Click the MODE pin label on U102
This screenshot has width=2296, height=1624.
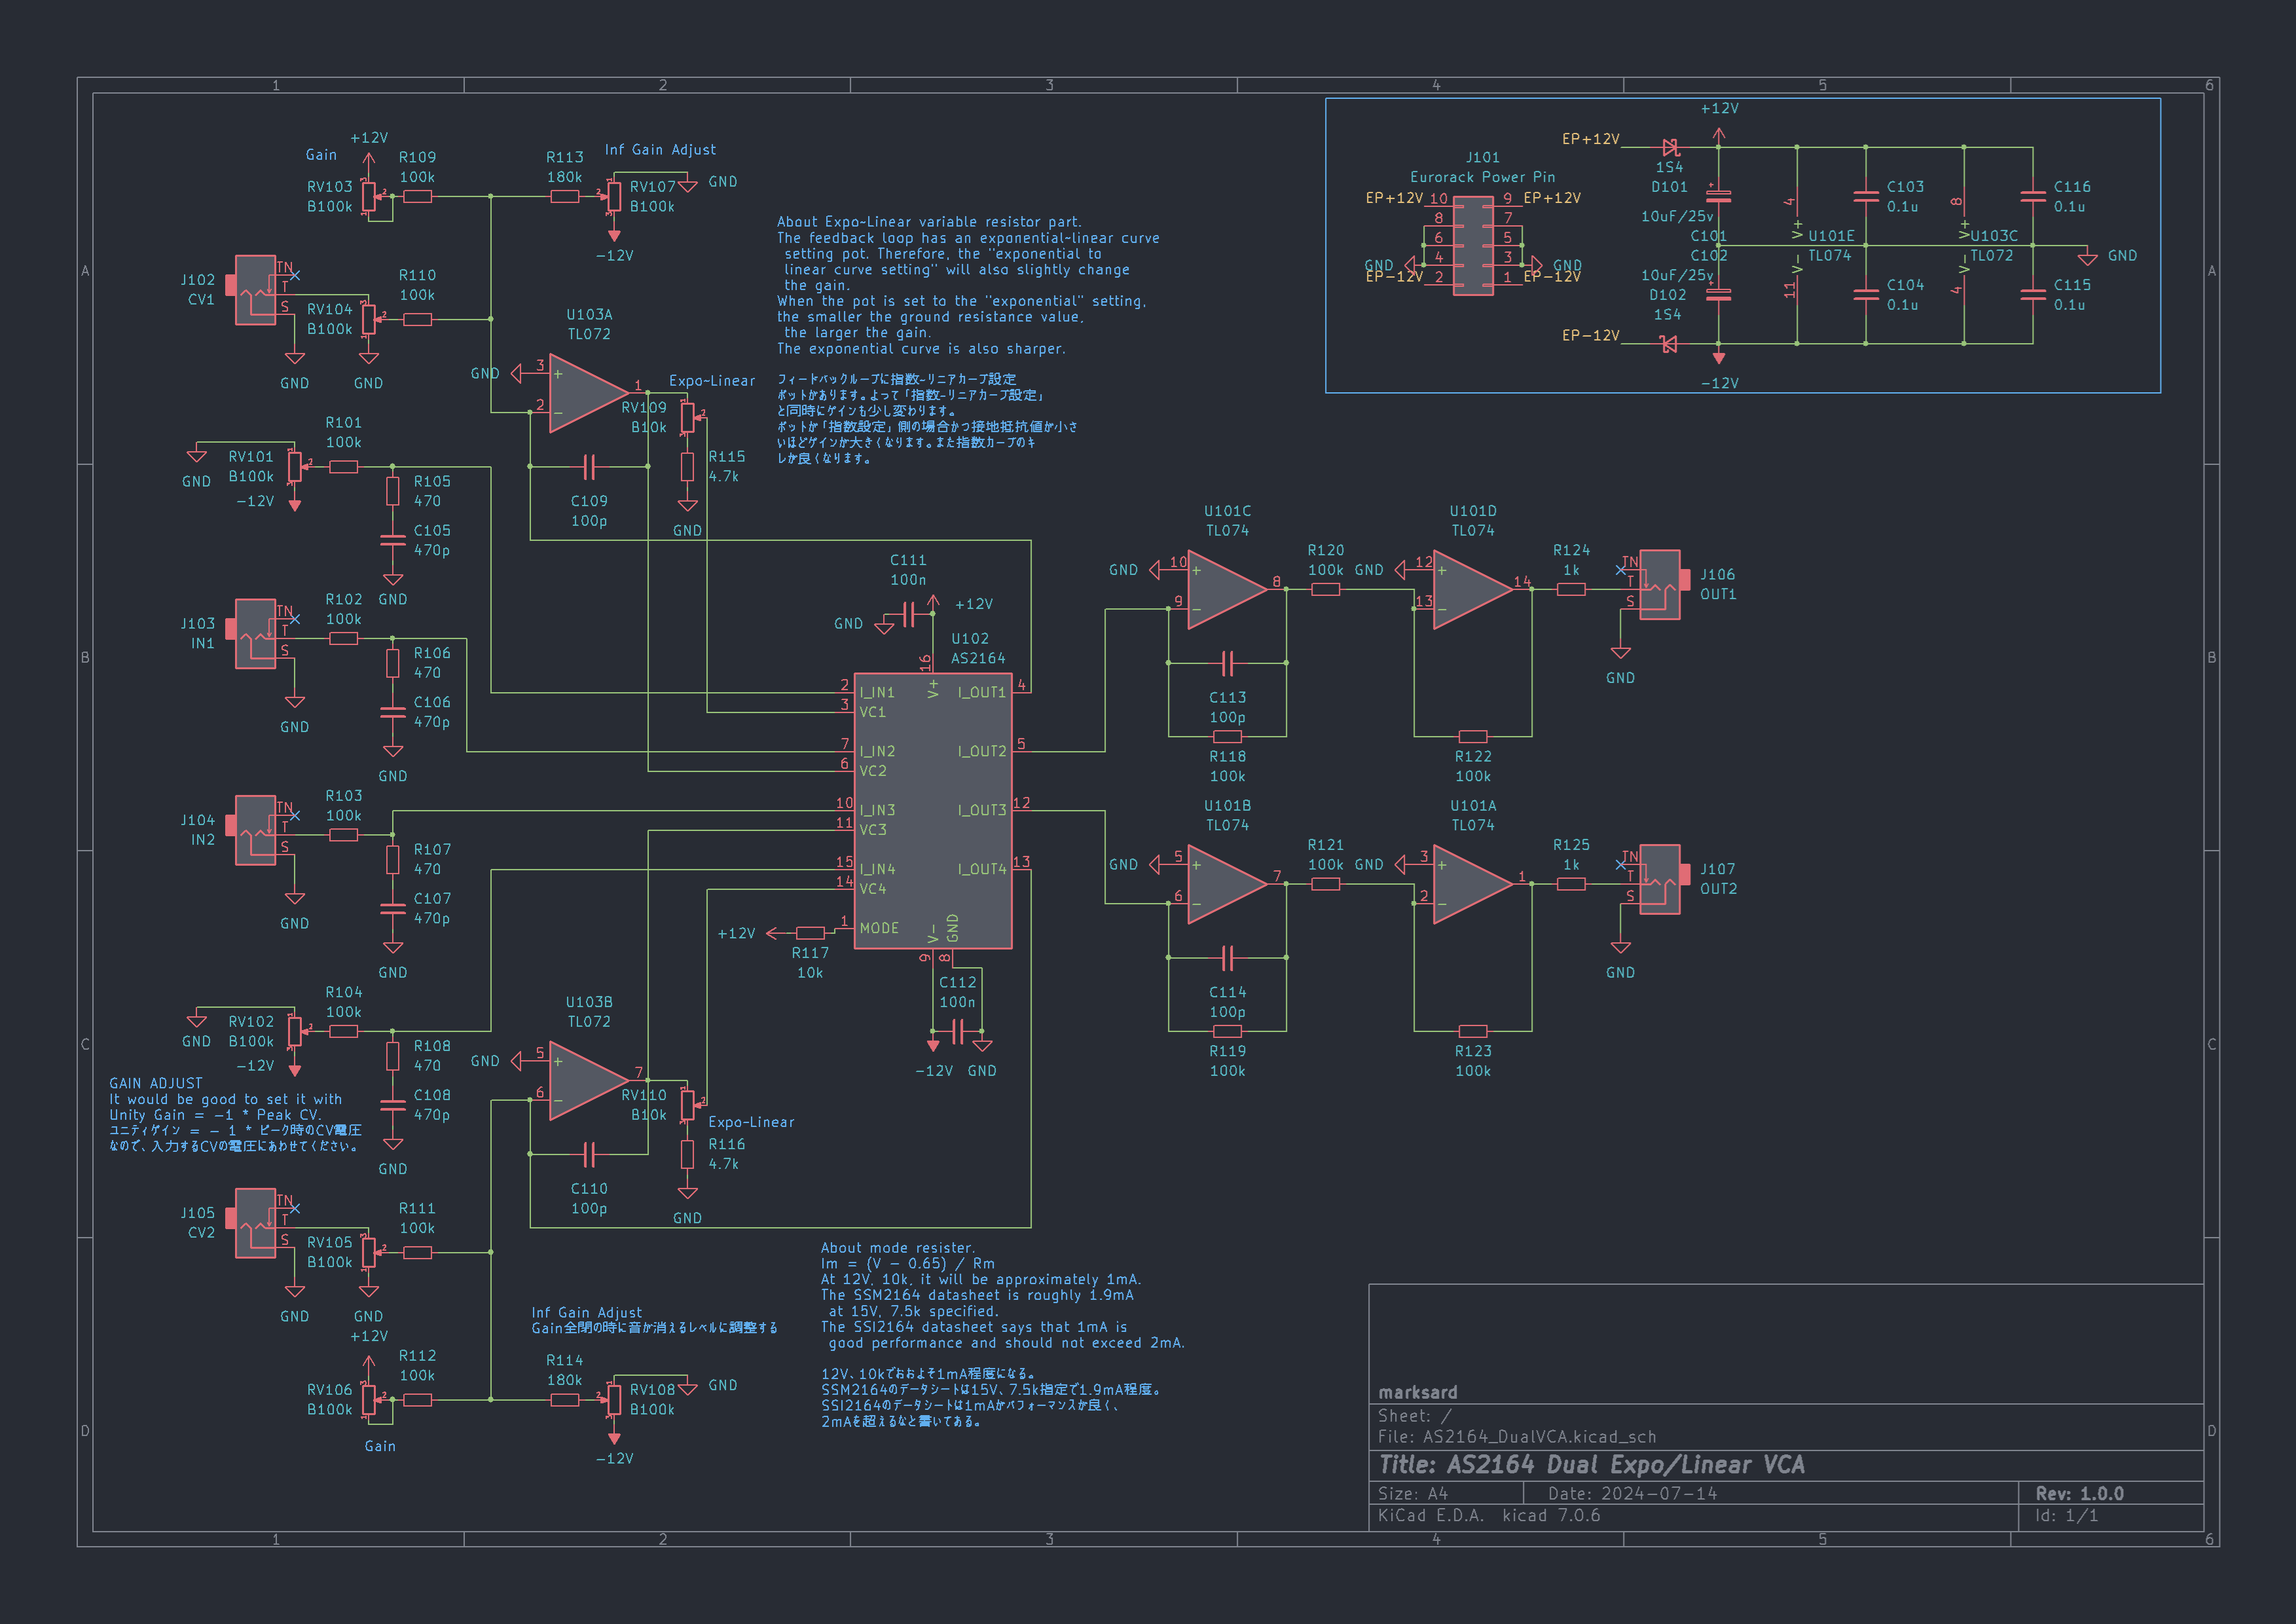click(879, 928)
